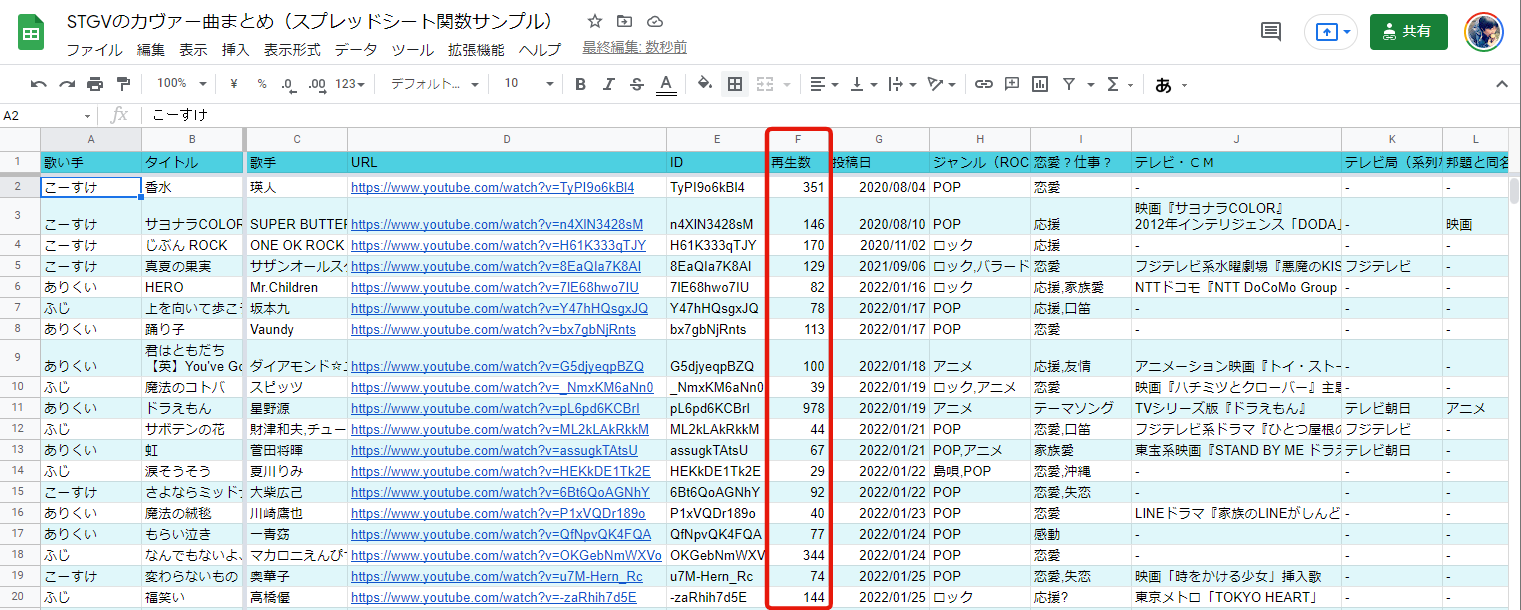The width and height of the screenshot is (1521, 610).
Task: Click the green 共有 share button
Action: [1408, 32]
